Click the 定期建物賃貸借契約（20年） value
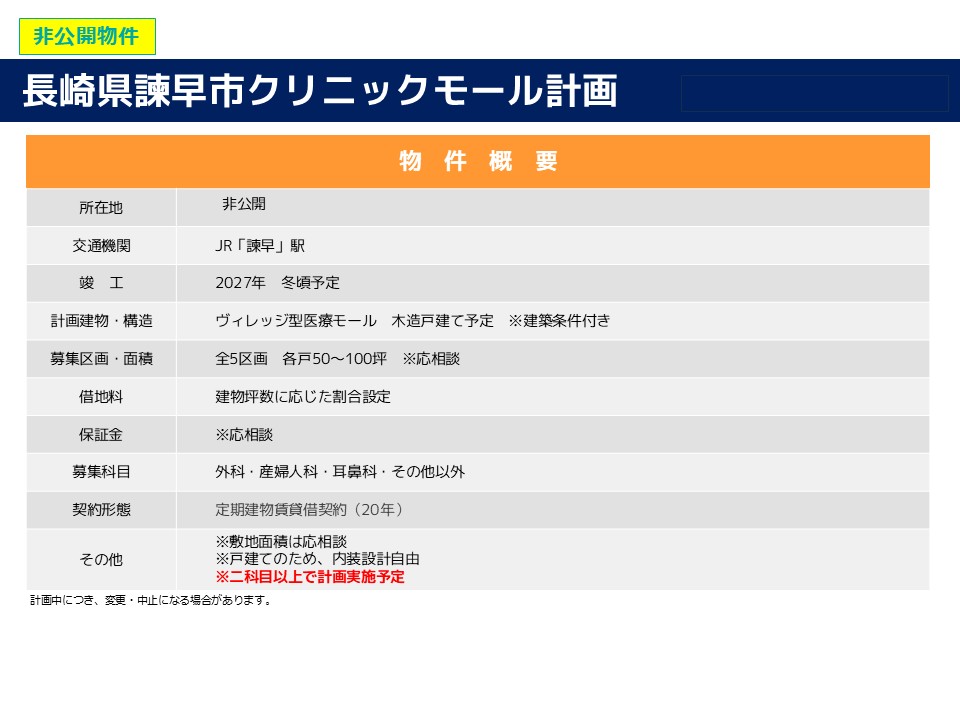The image size is (960, 720). (310, 510)
